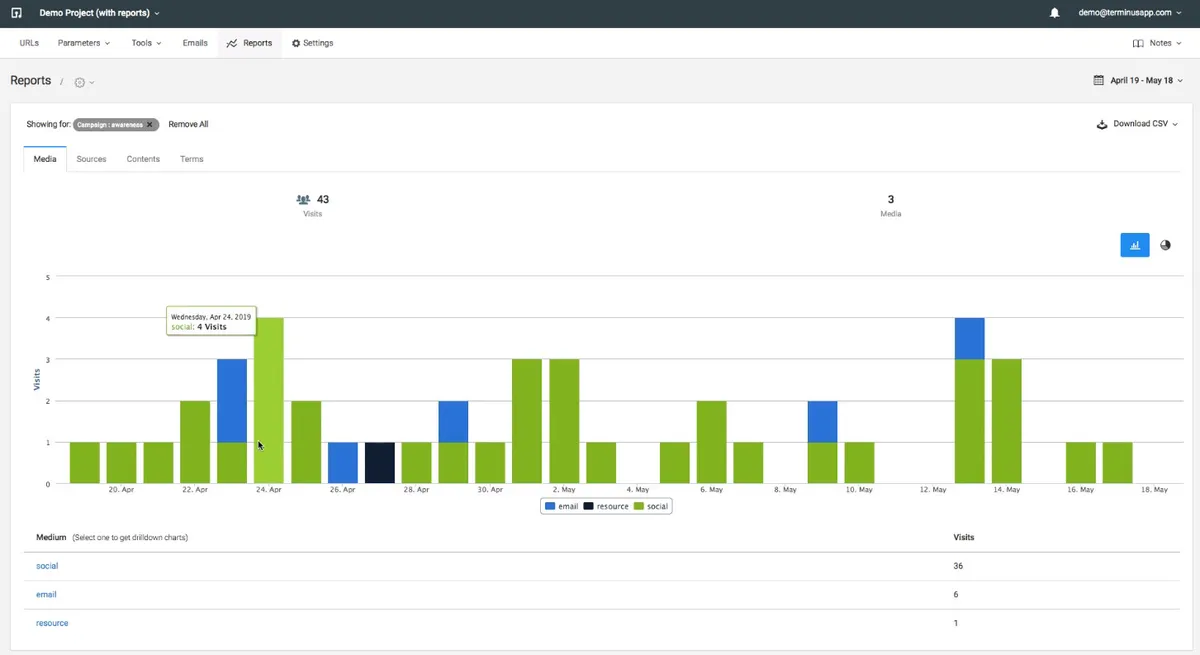Viewport: 1200px width, 655px height.
Task: Toggle the social series in chart legend
Action: (653, 506)
